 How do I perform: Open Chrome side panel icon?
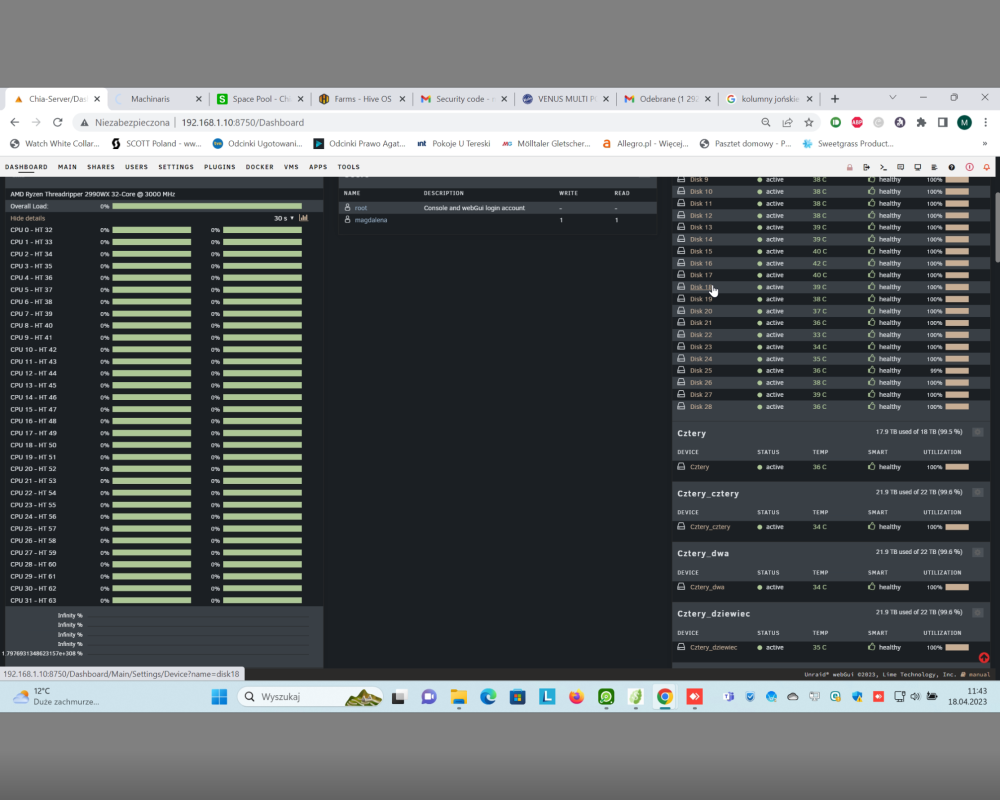[943, 122]
